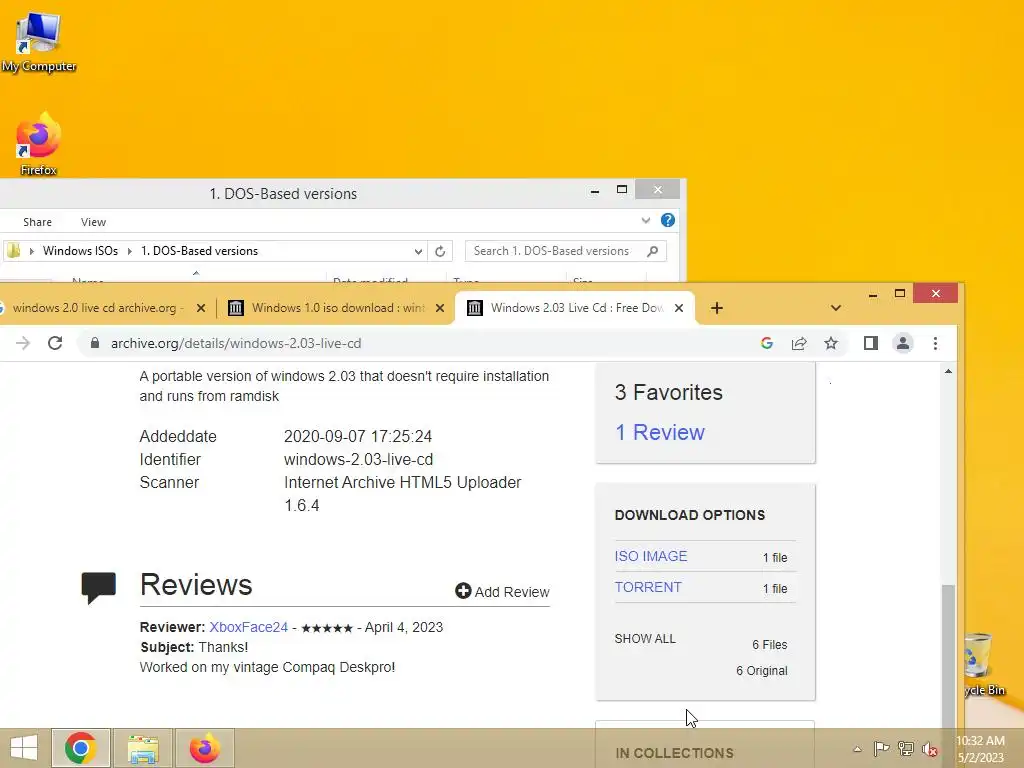Expand the arrow before Windows ISOs in breadcrumb
The width and height of the screenshot is (1024, 768).
point(31,251)
